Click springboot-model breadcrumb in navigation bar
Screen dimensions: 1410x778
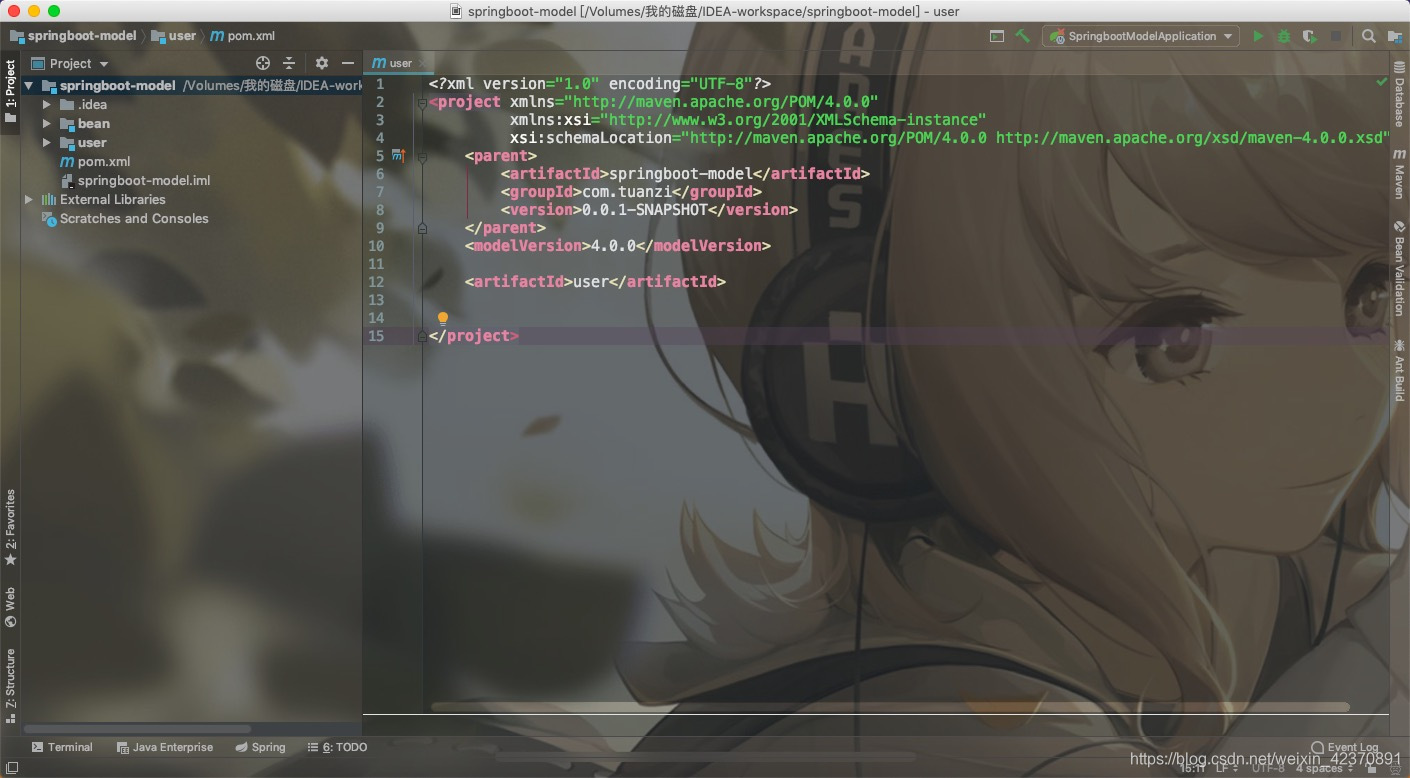point(74,36)
